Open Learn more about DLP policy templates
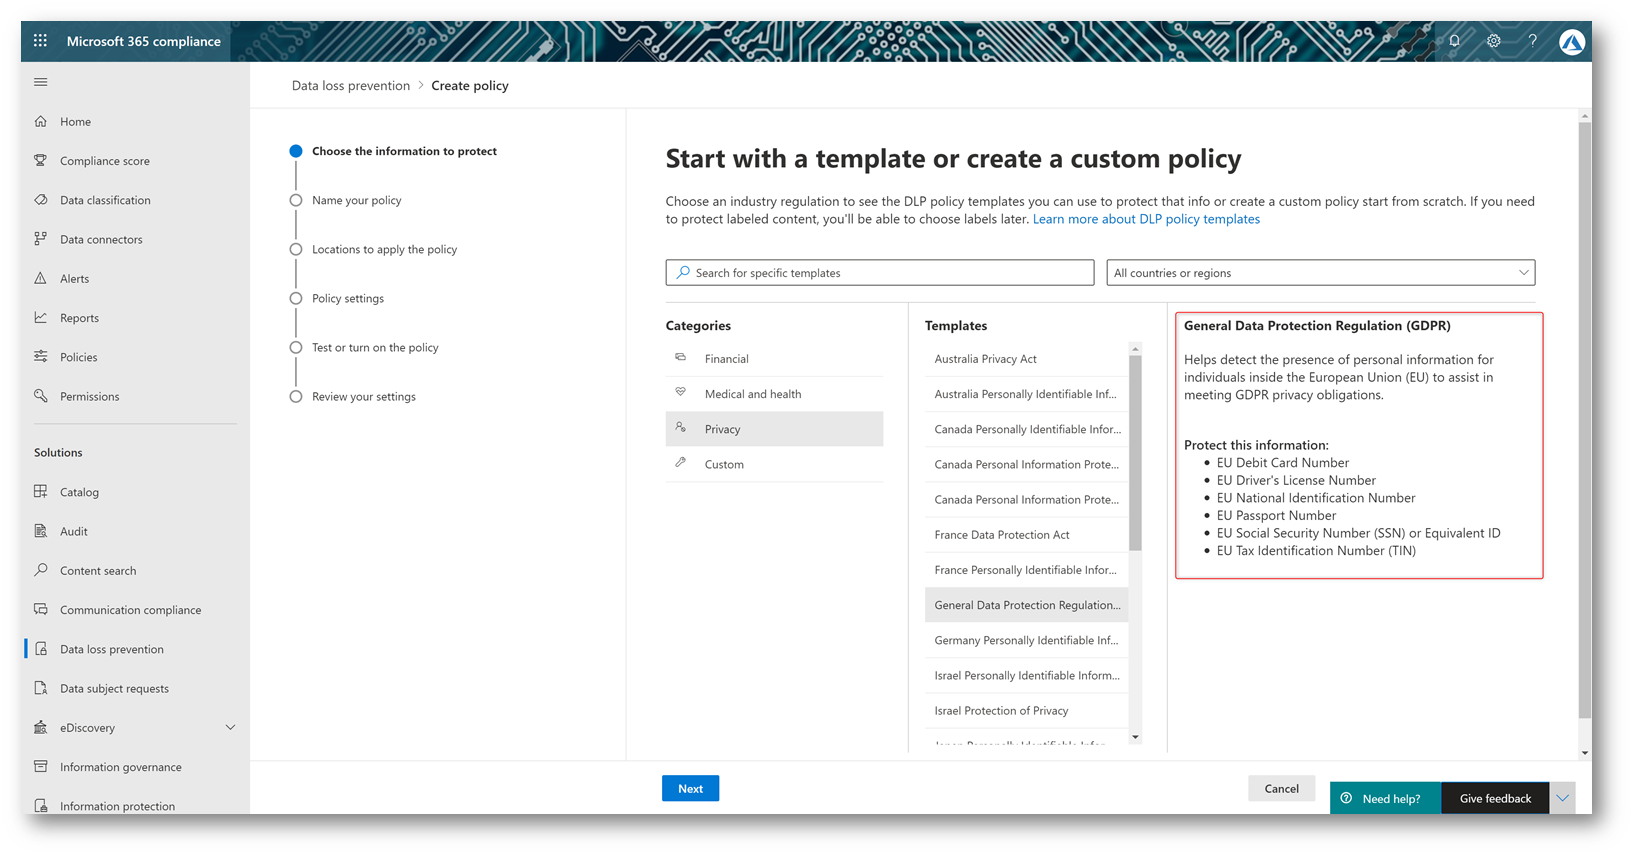This screenshot has width=1634, height=856. click(x=1146, y=219)
